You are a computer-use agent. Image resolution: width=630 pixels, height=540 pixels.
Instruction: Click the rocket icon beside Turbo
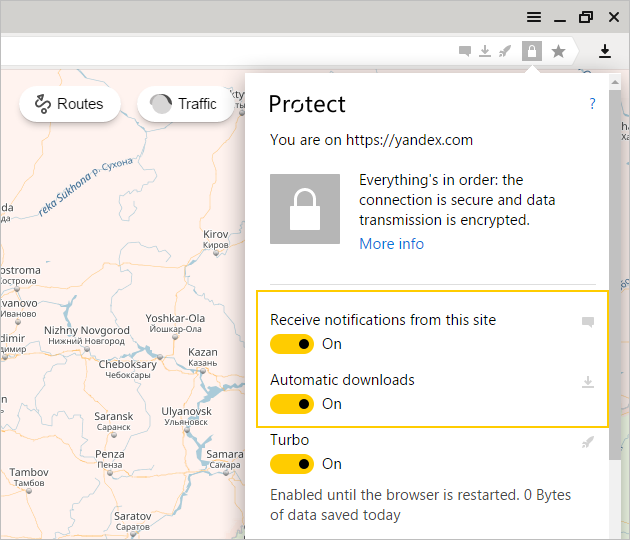tap(588, 442)
